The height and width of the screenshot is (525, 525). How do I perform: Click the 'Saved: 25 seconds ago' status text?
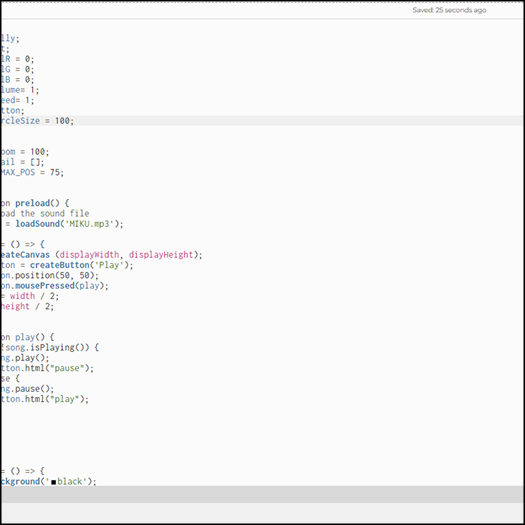click(449, 10)
